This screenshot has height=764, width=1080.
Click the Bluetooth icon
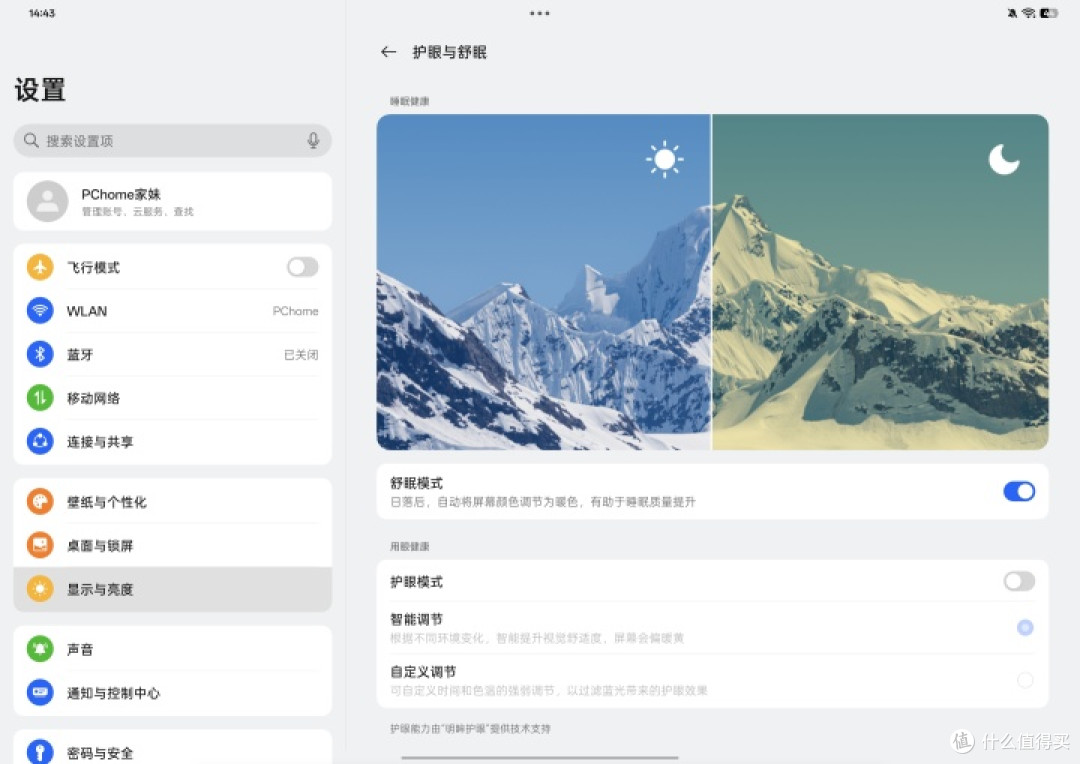pos(40,354)
